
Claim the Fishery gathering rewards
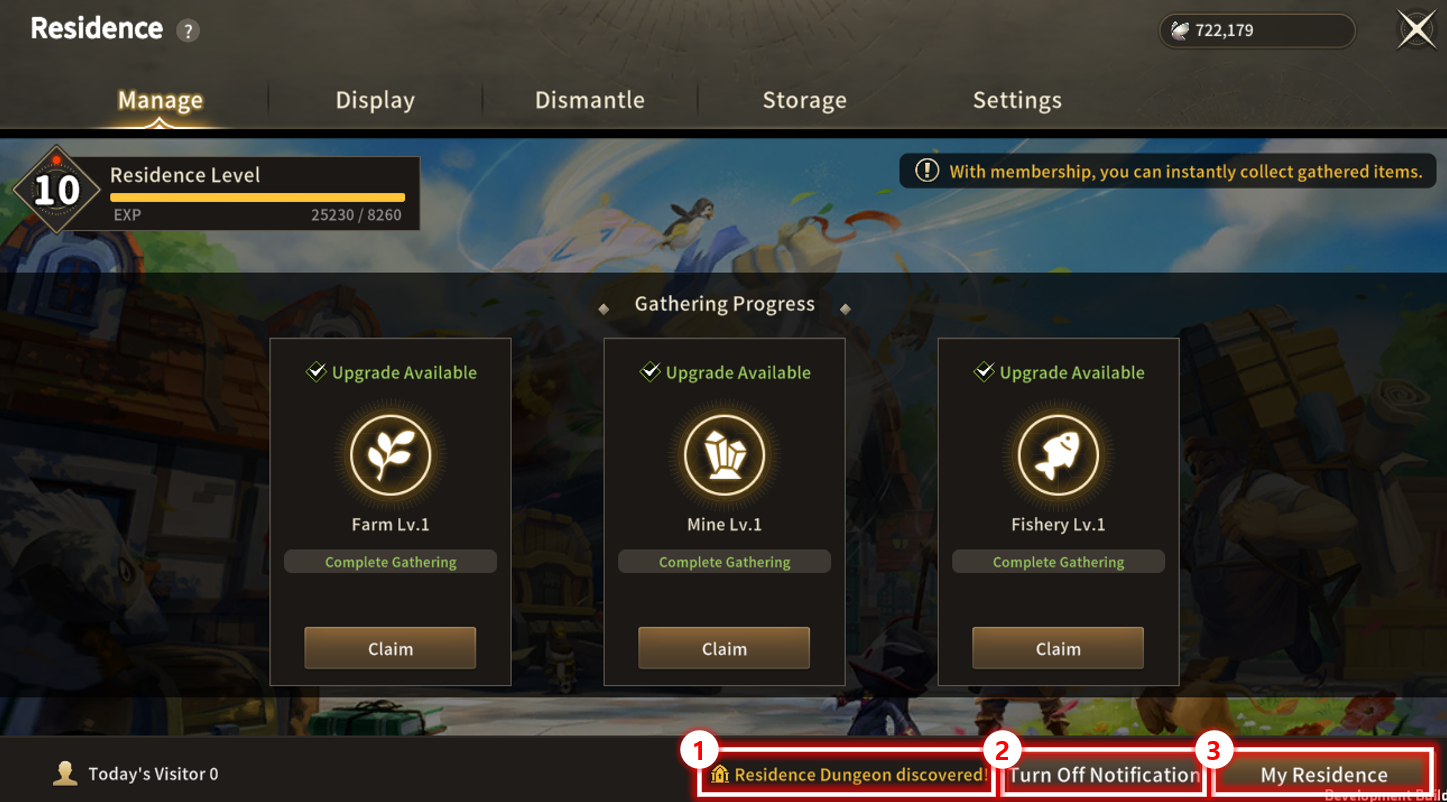point(1058,648)
